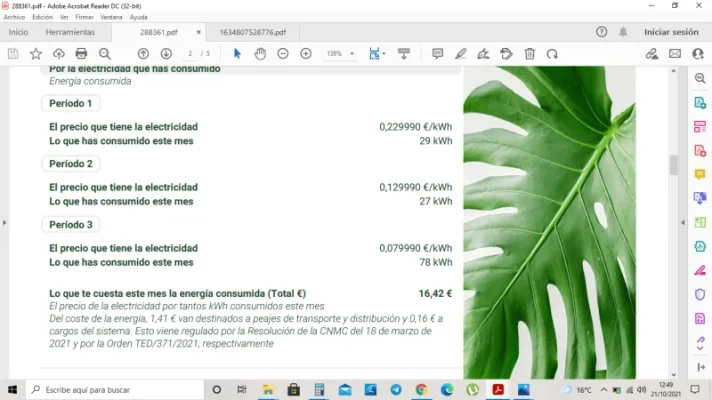Open the Edición menu
This screenshot has height=400, width=712.
pos(42,17)
